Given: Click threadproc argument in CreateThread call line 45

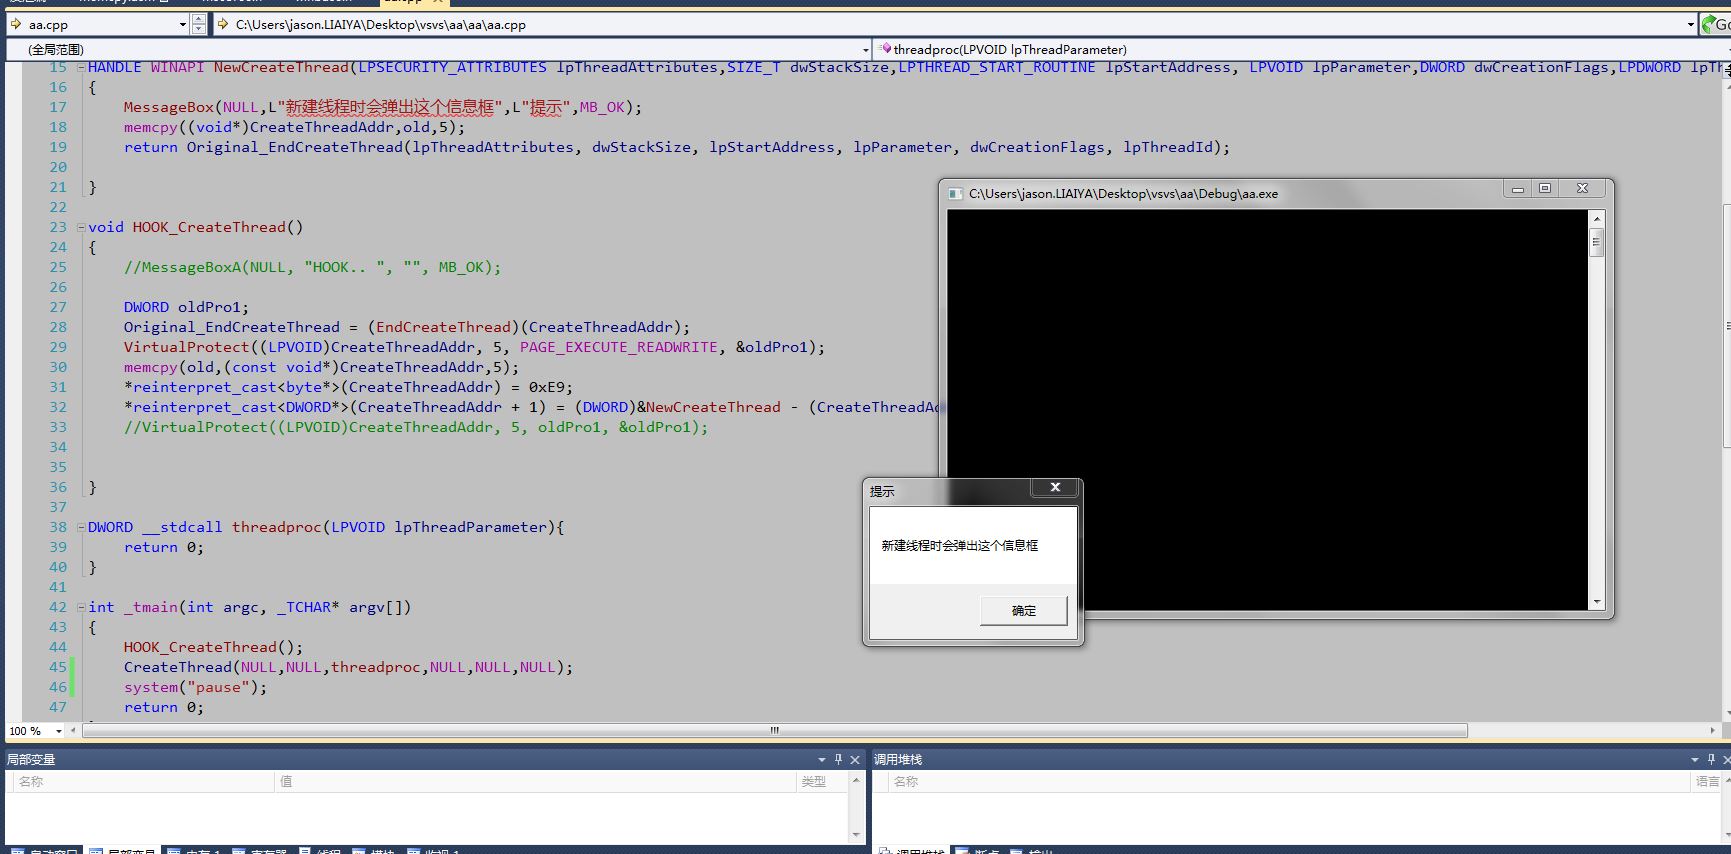Looking at the screenshot, I should tap(376, 667).
